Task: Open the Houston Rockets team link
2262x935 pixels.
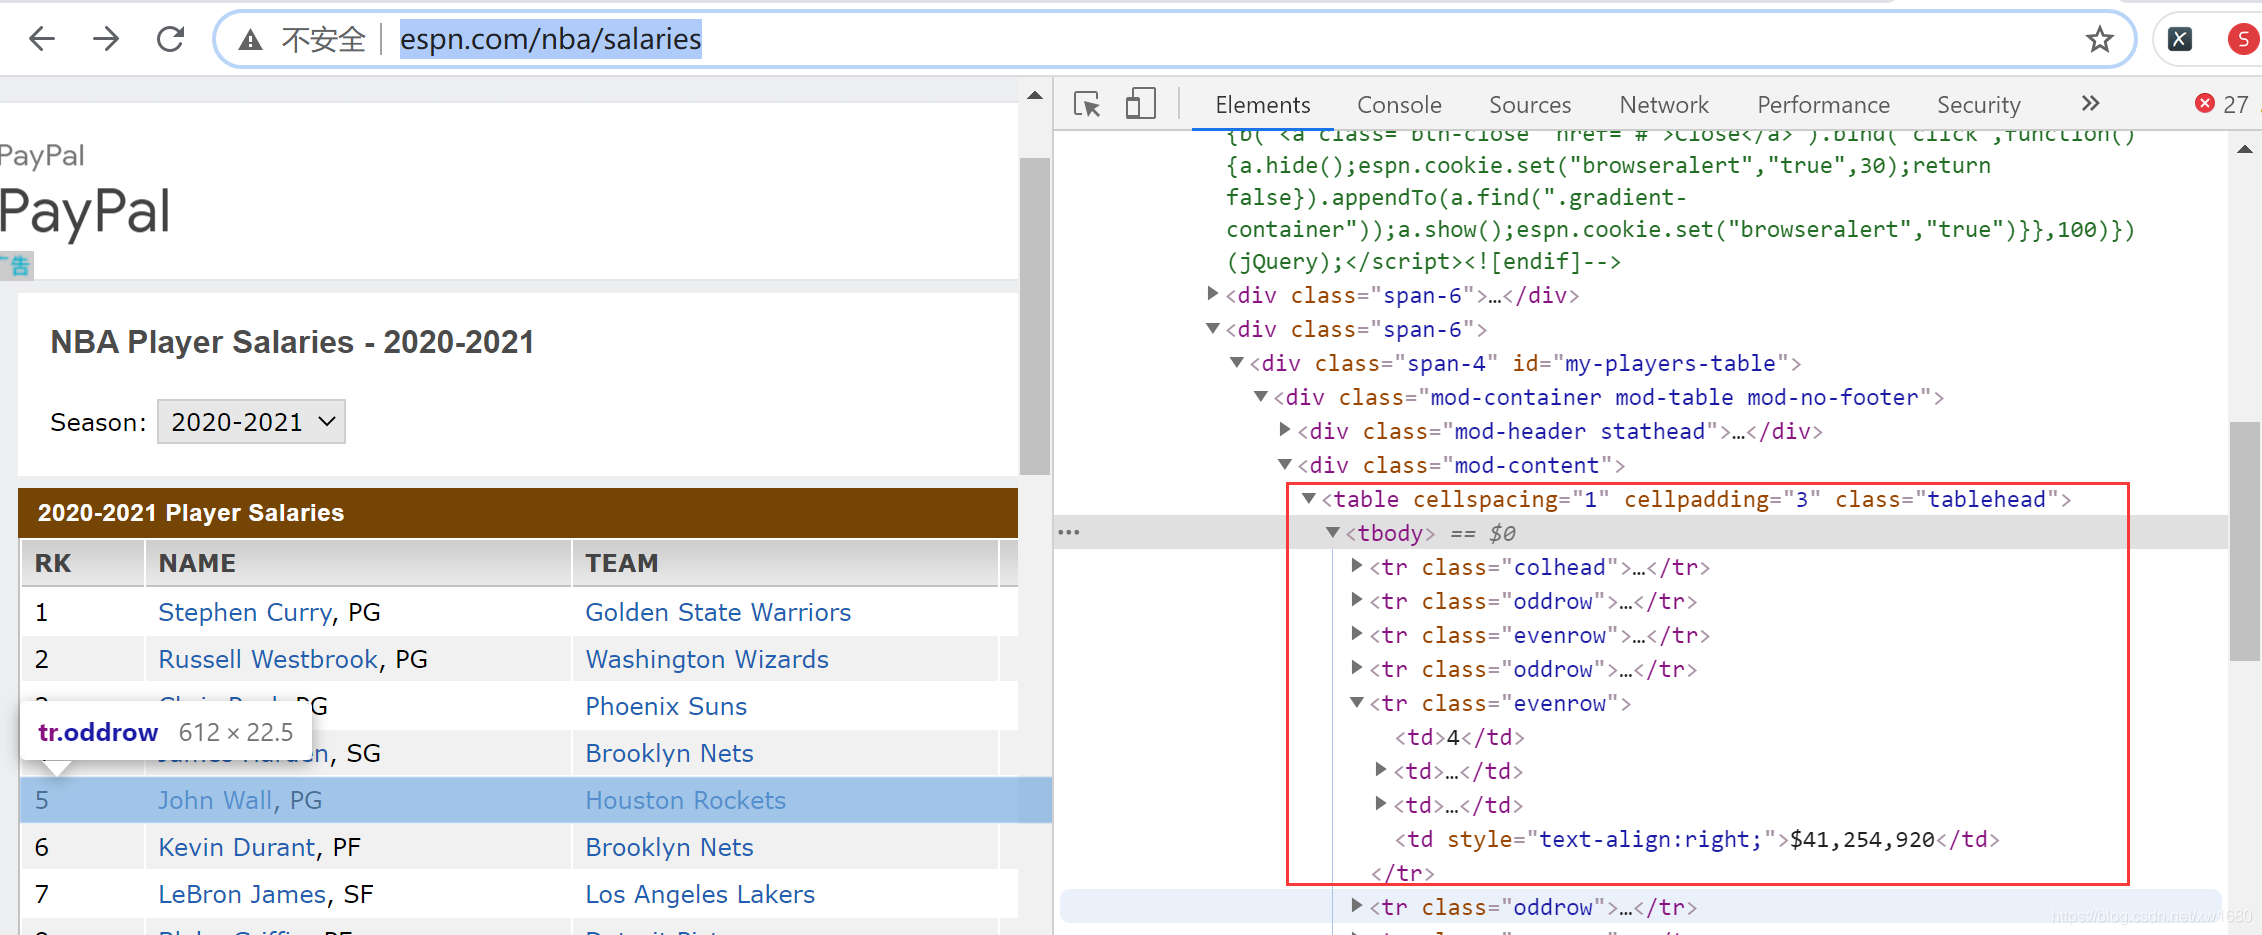Action: (685, 800)
